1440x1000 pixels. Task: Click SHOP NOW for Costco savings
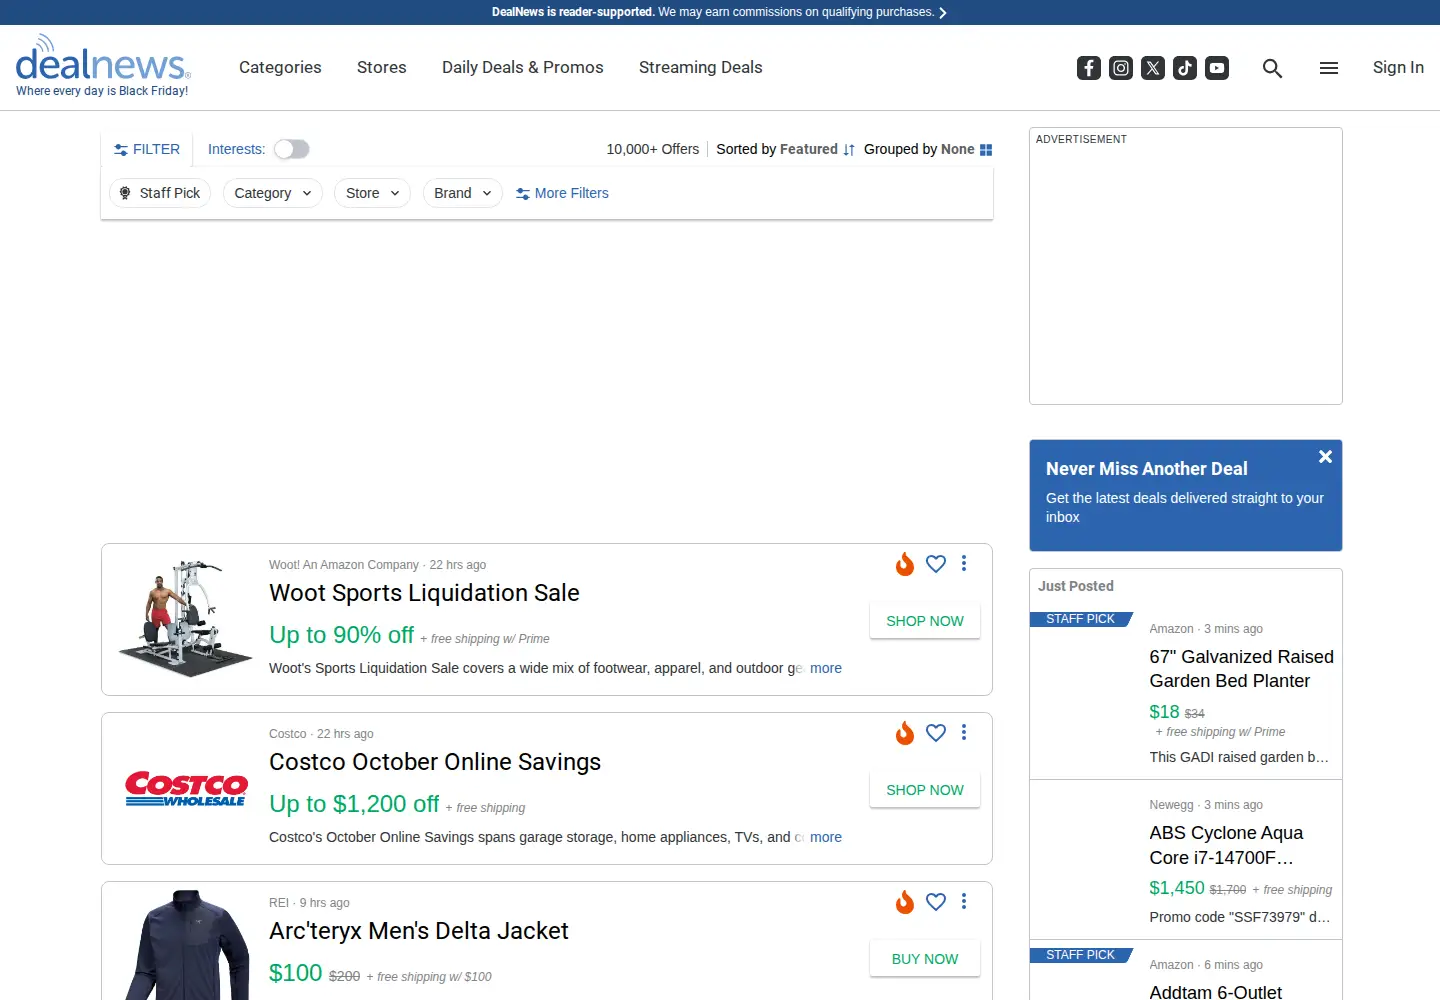[x=925, y=790]
